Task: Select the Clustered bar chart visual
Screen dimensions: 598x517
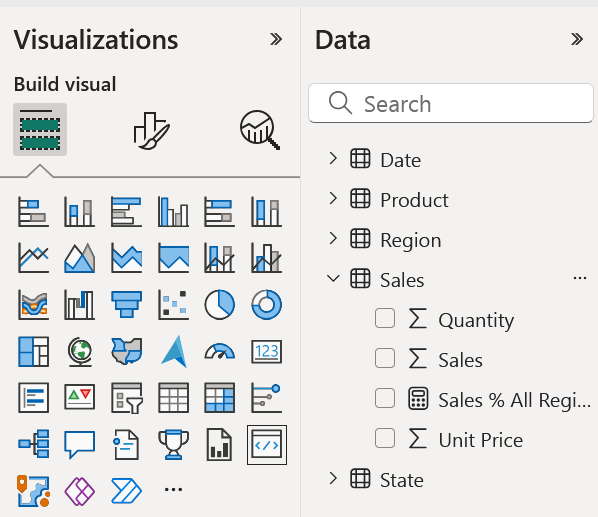Action: pos(127,212)
